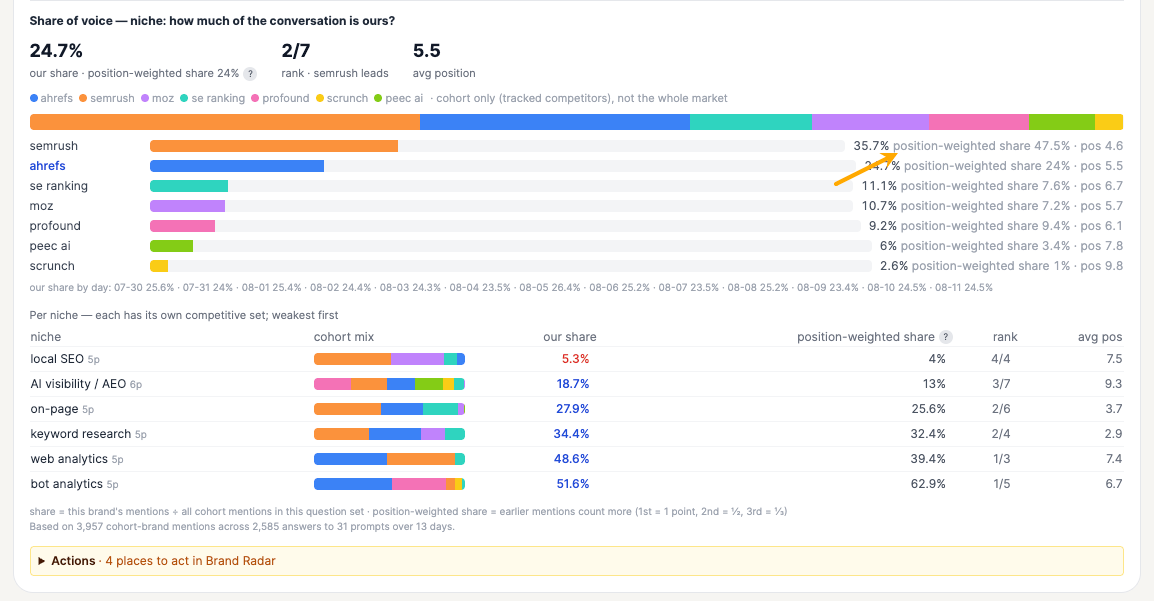Viewport: 1154px width, 602px height.
Task: Select the 'AI visibility / AEO' niche row
Action: pyautogui.click(x=576, y=384)
